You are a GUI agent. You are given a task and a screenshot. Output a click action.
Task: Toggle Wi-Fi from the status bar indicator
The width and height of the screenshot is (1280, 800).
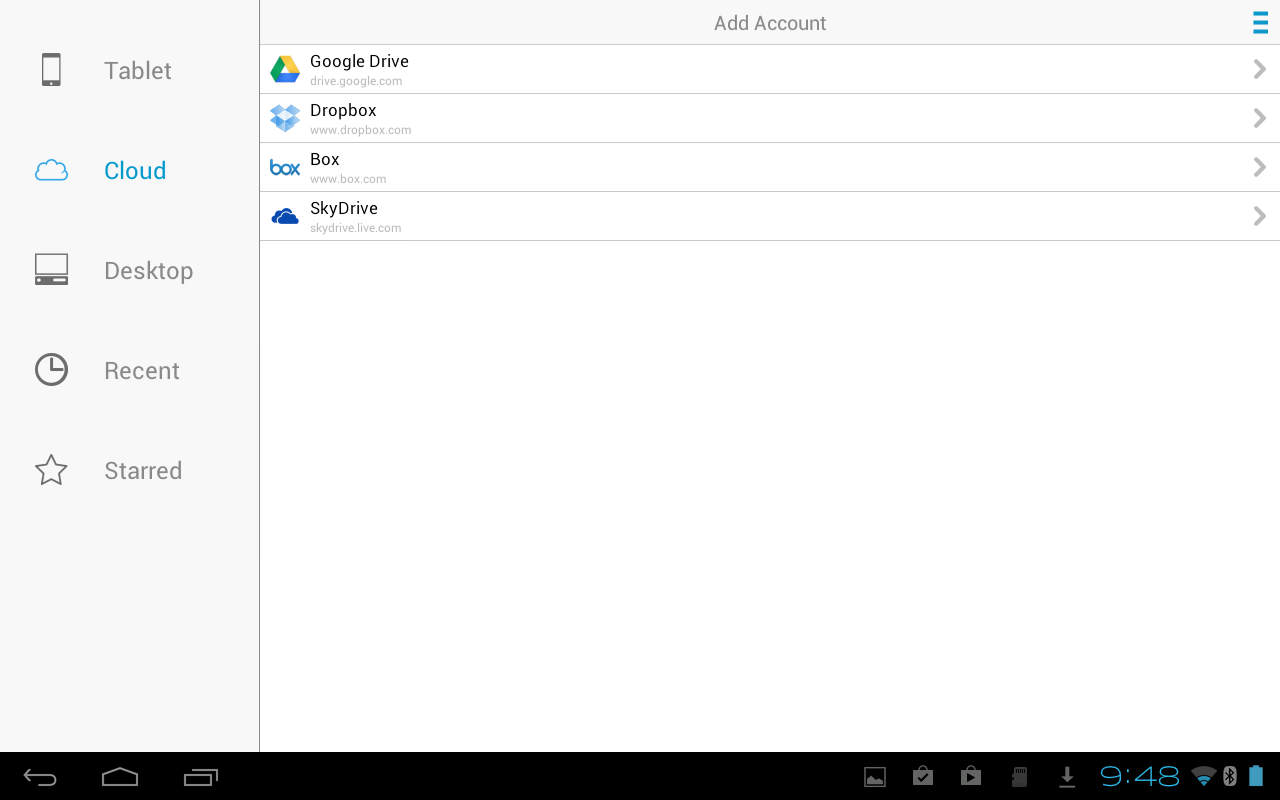tap(1202, 776)
